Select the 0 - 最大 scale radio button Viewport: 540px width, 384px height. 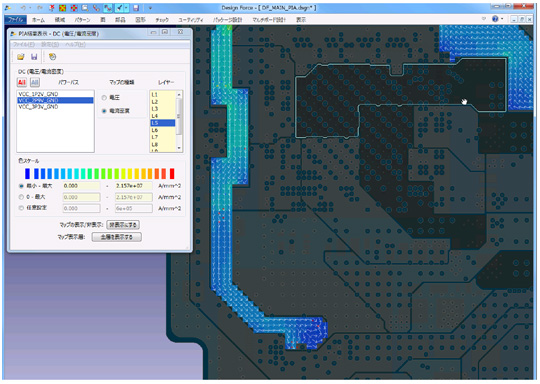(x=21, y=197)
